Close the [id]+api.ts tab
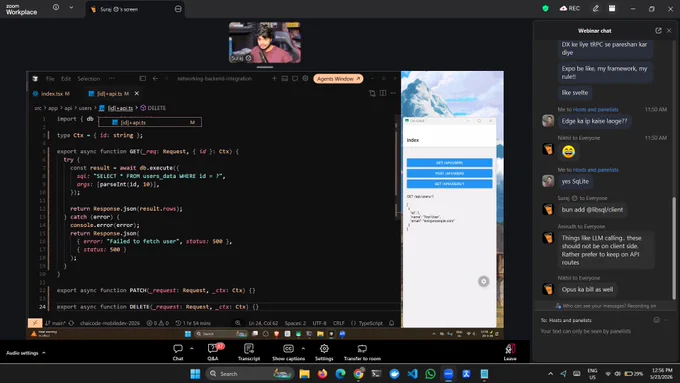Image resolution: width=680 pixels, height=383 pixels. tap(137, 93)
